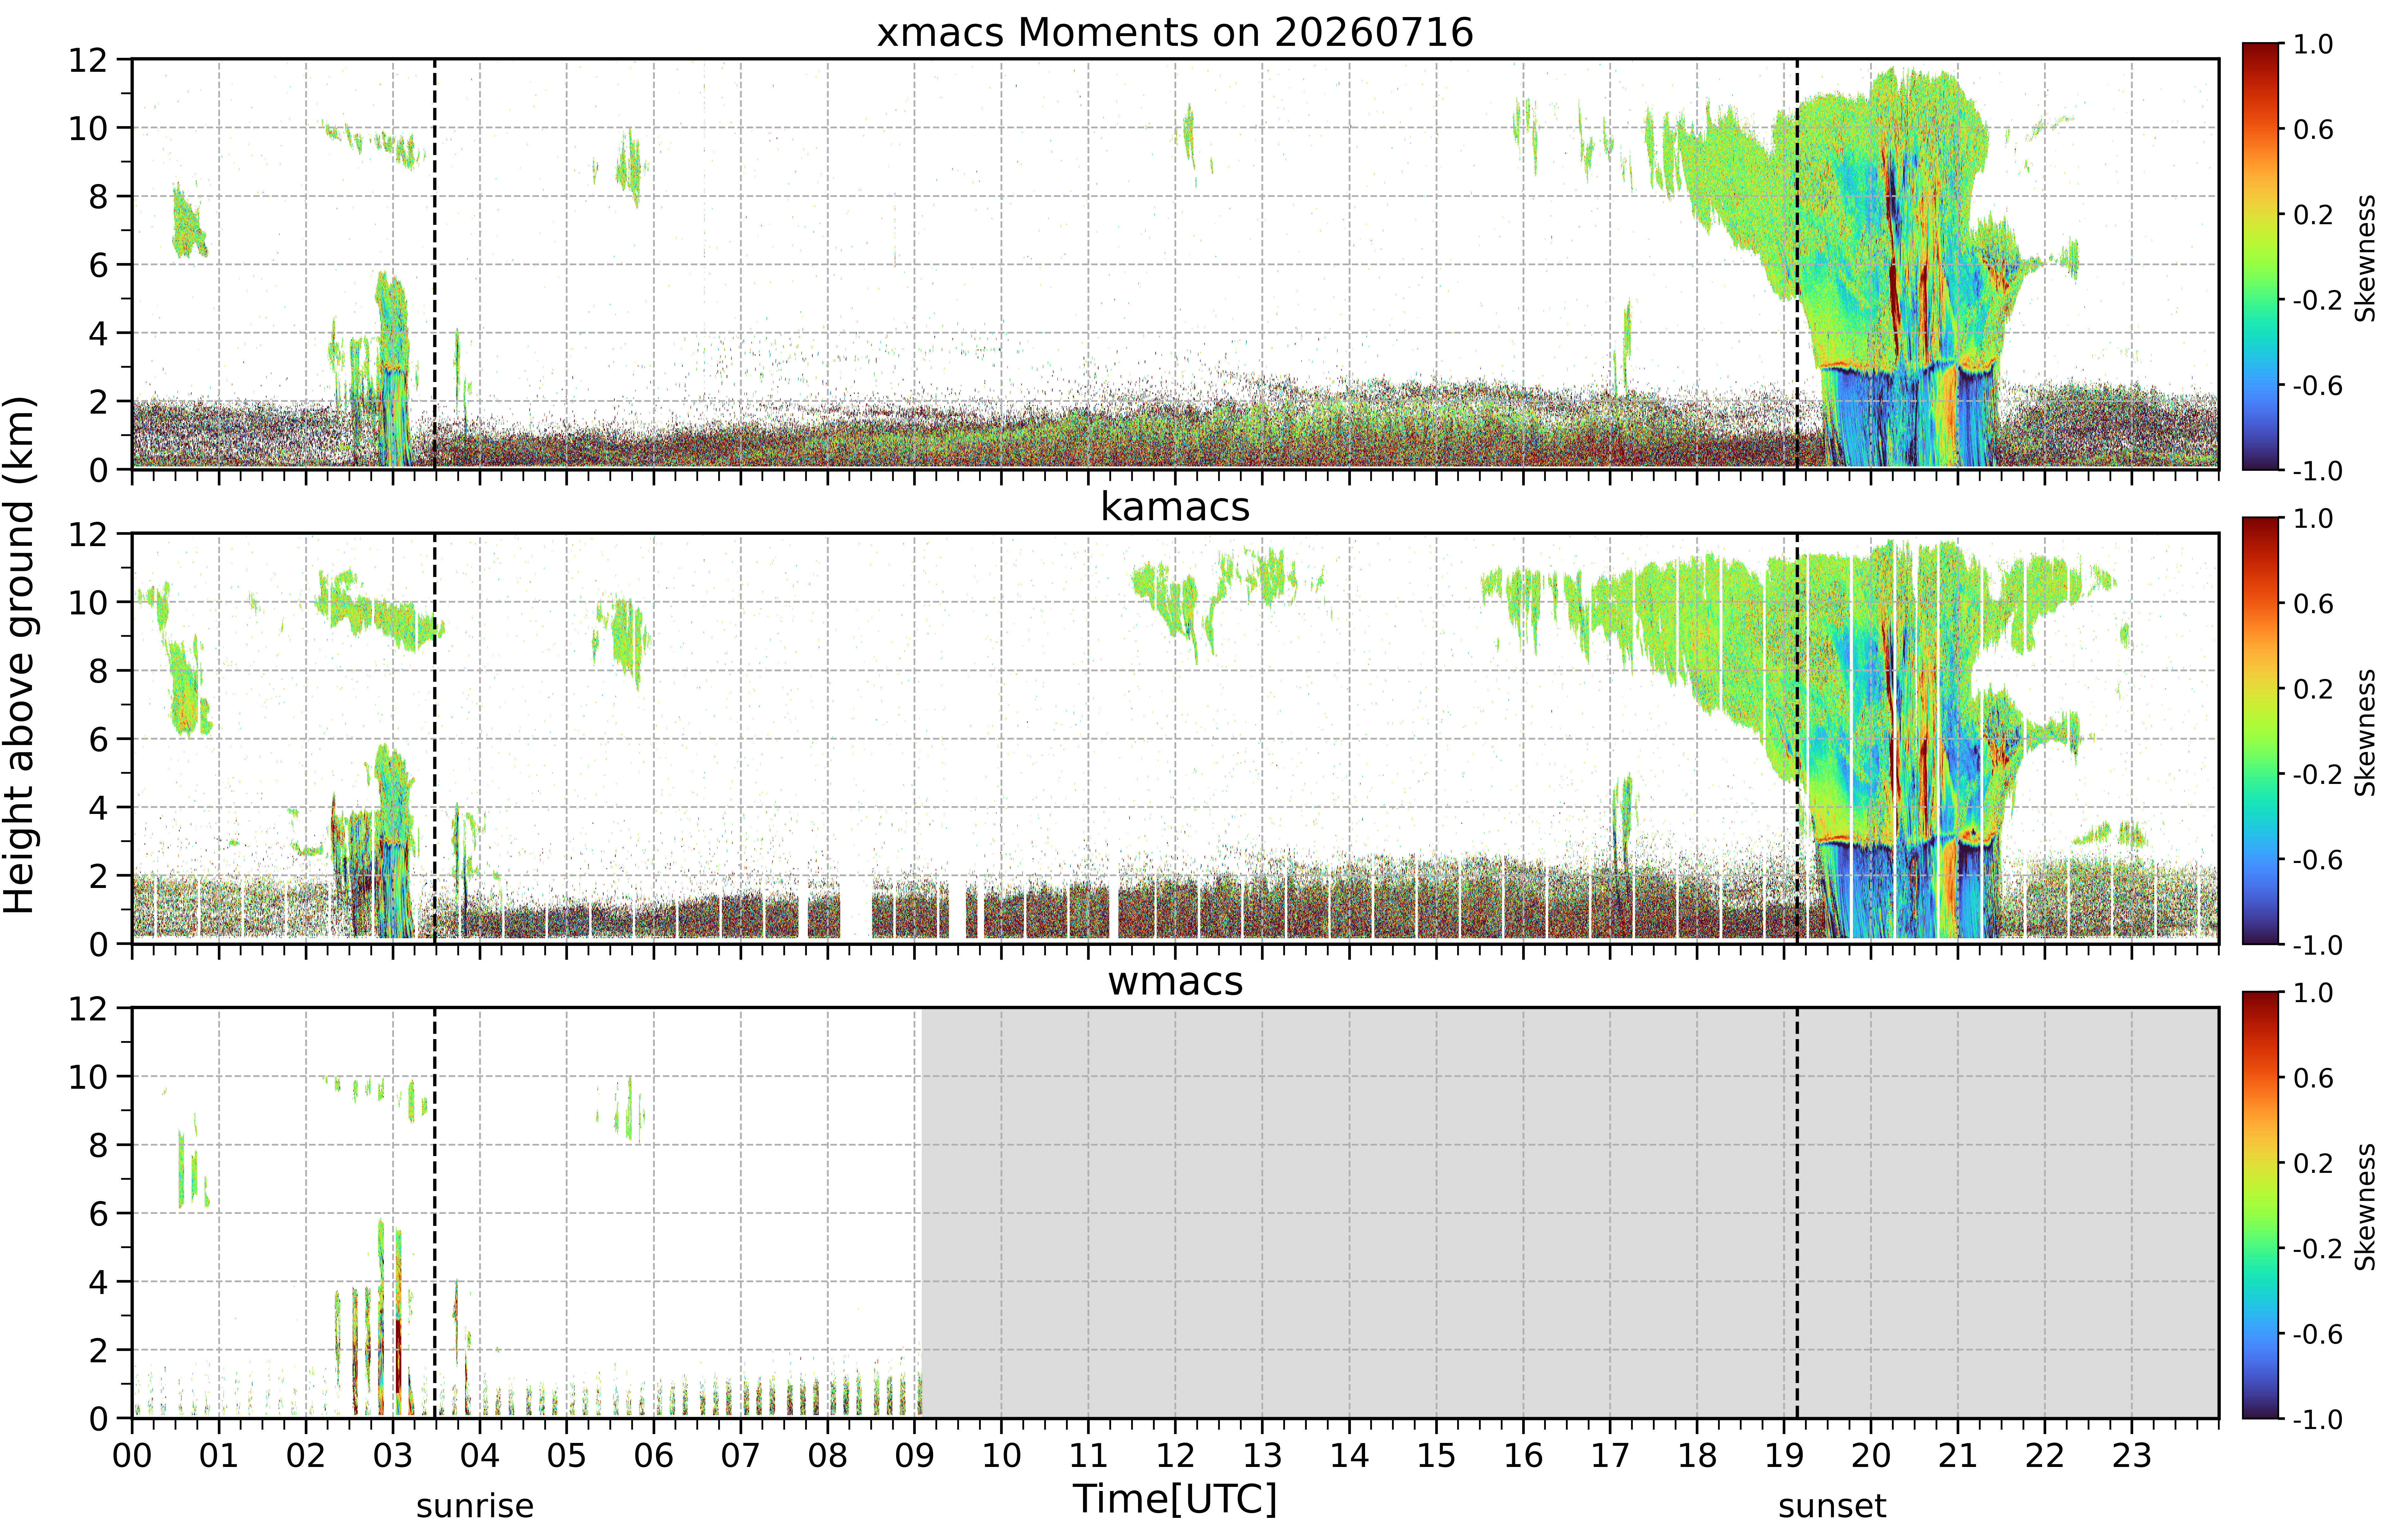Click the sunrise dashed line in xmacs panel
The image size is (2394, 1540).
435,264
